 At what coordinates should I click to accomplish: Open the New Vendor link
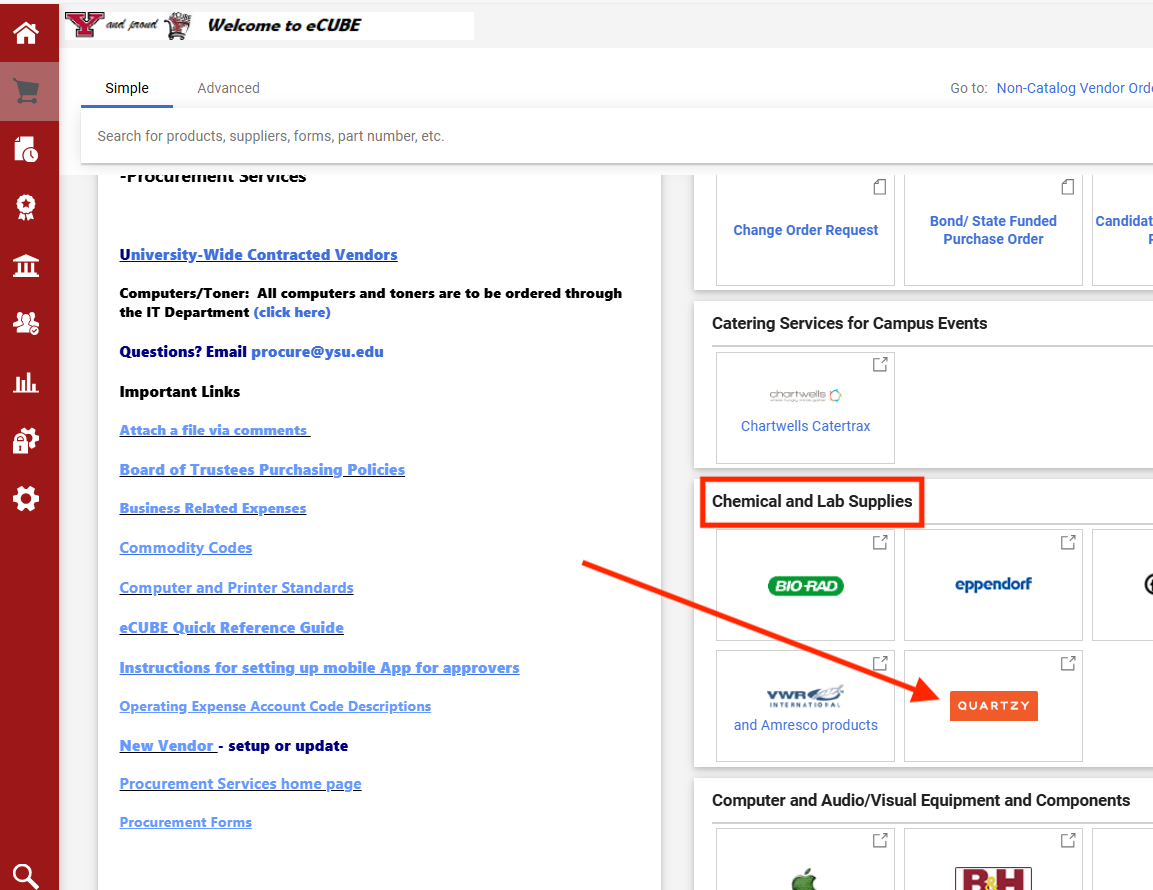point(167,746)
